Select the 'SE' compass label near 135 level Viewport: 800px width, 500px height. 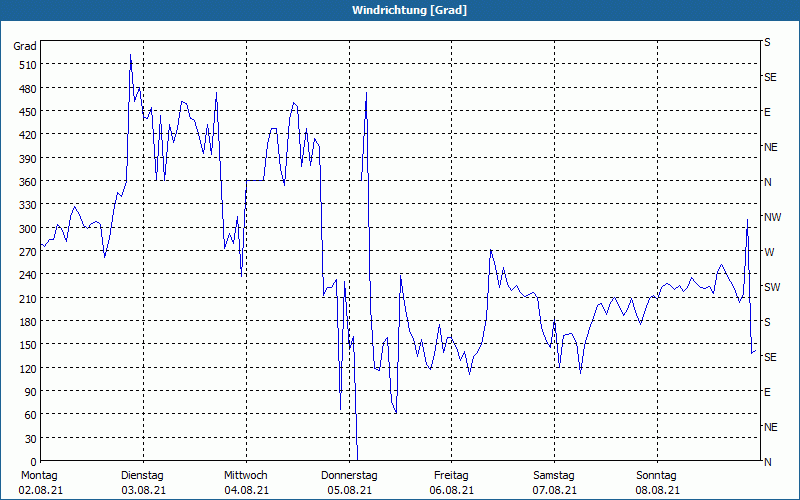click(770, 357)
